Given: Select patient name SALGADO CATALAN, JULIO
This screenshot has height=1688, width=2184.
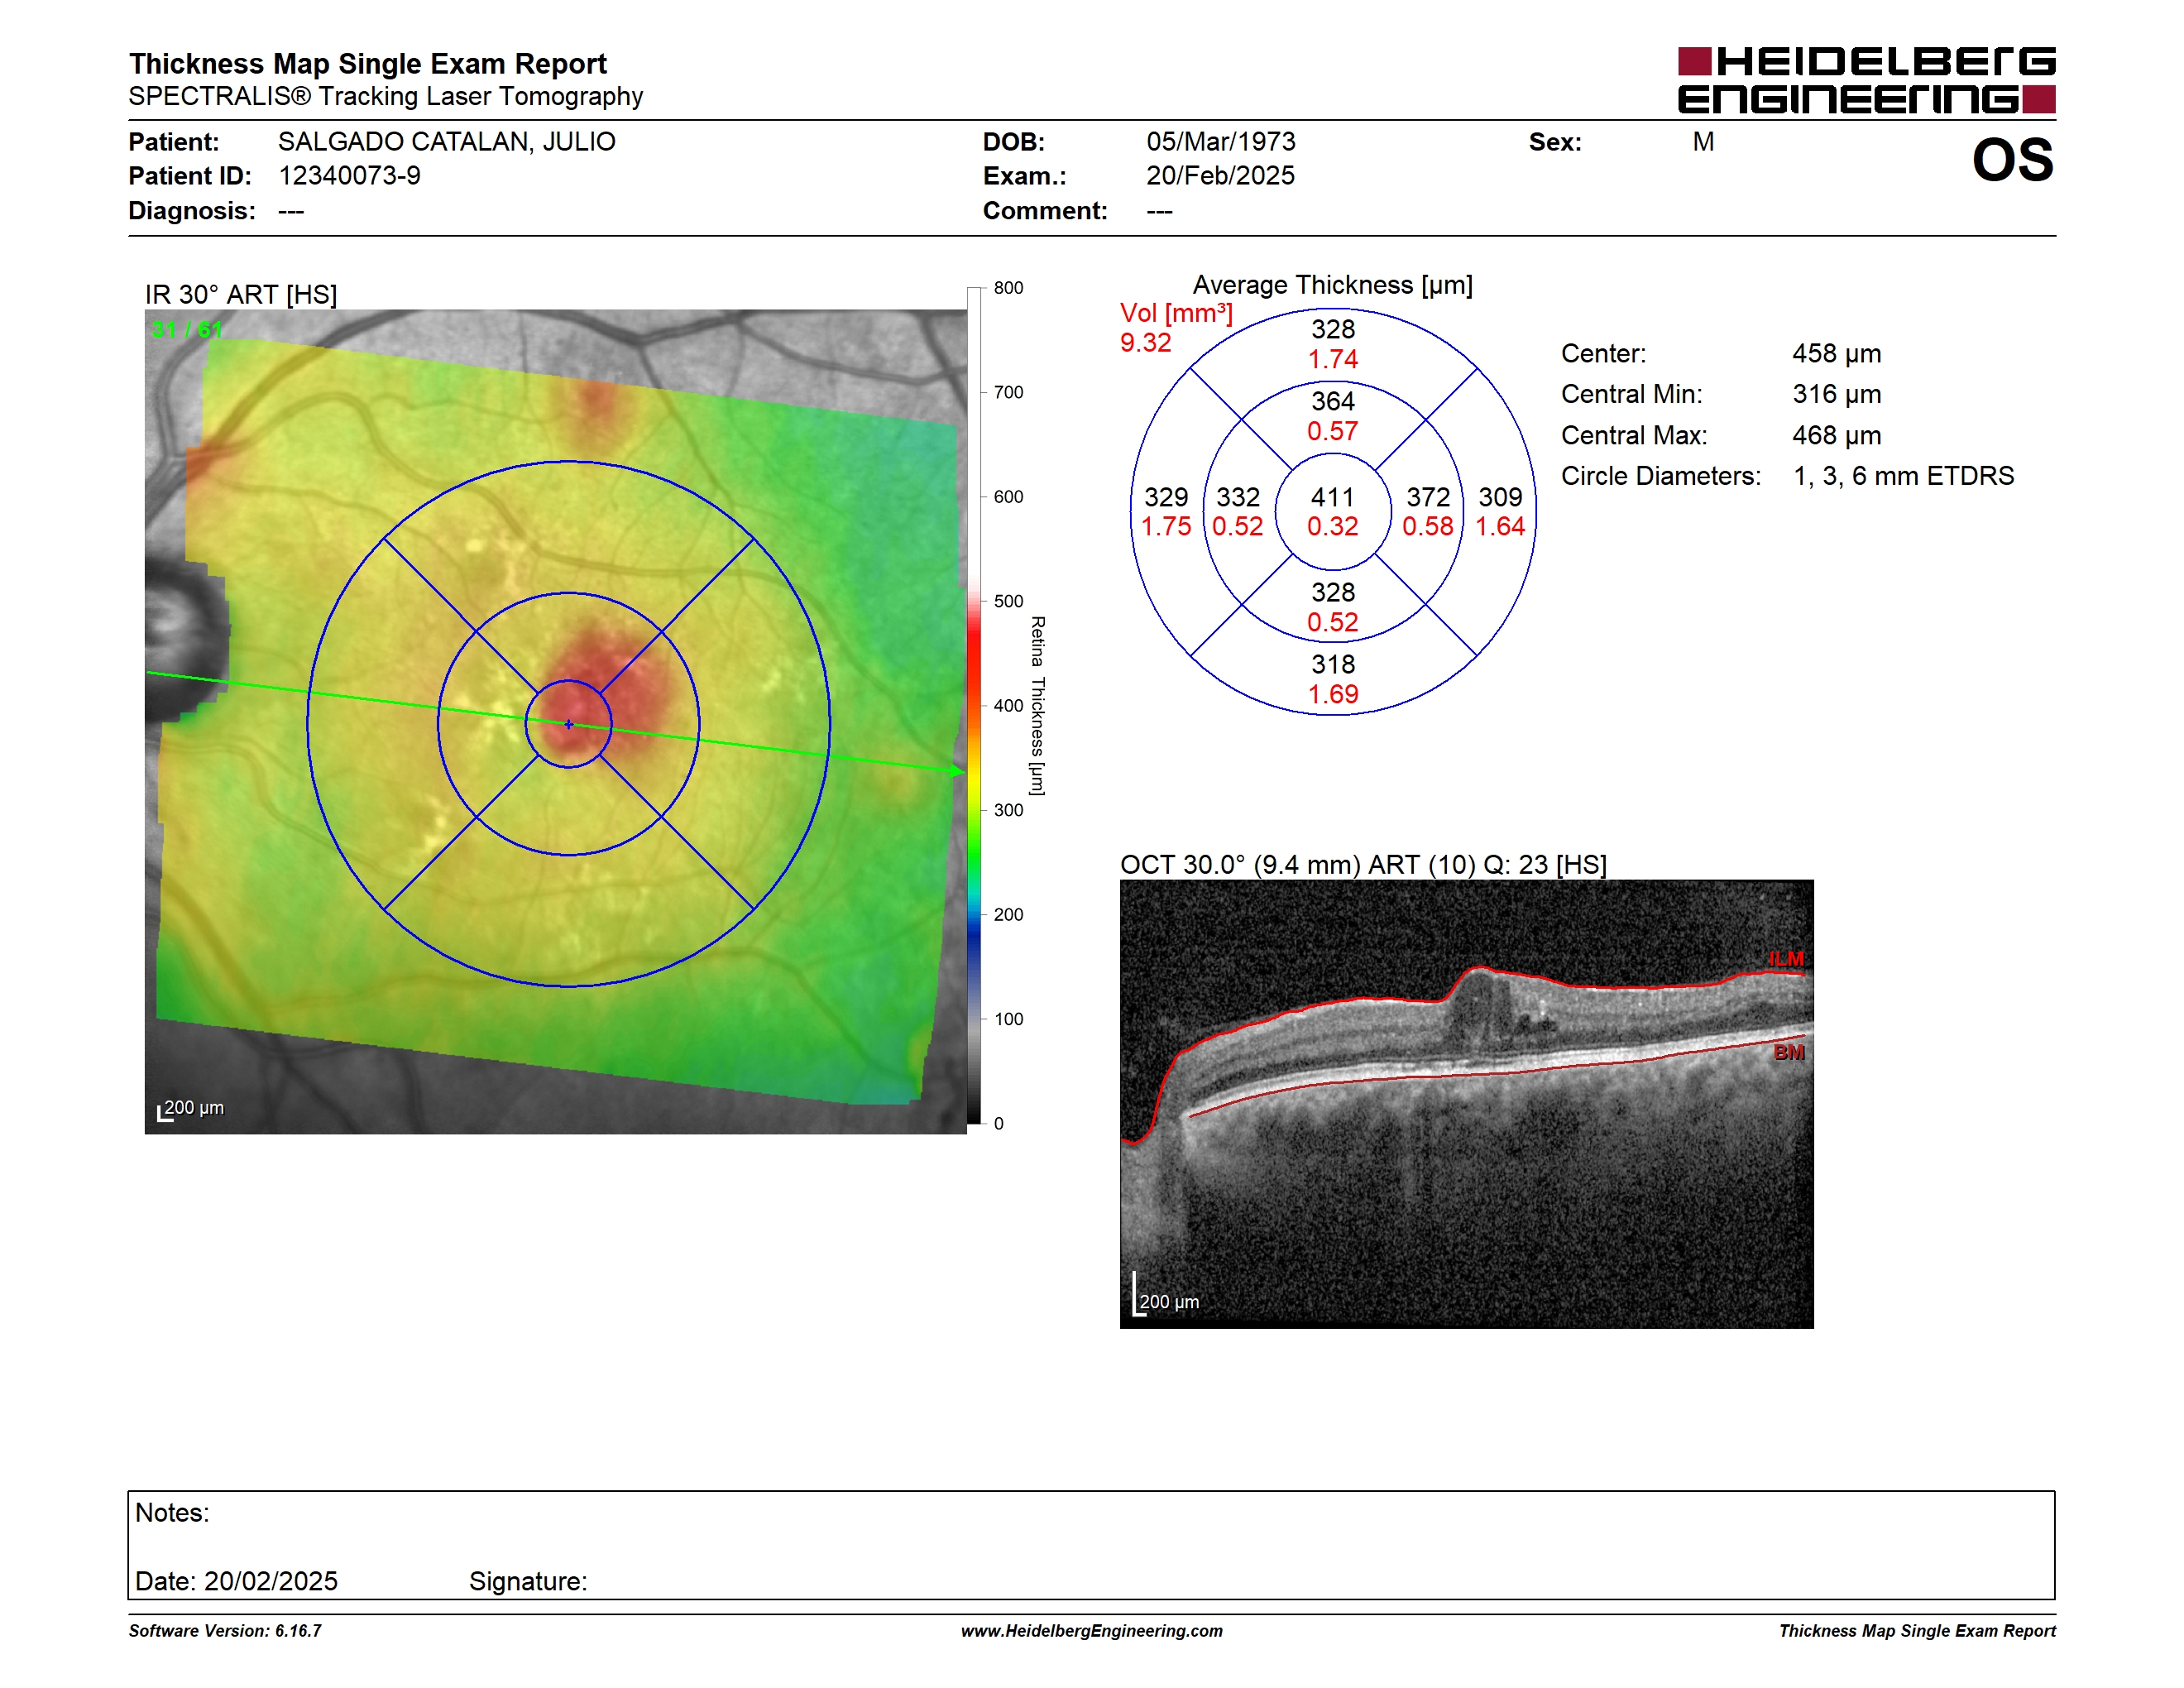Looking at the screenshot, I should click(446, 142).
